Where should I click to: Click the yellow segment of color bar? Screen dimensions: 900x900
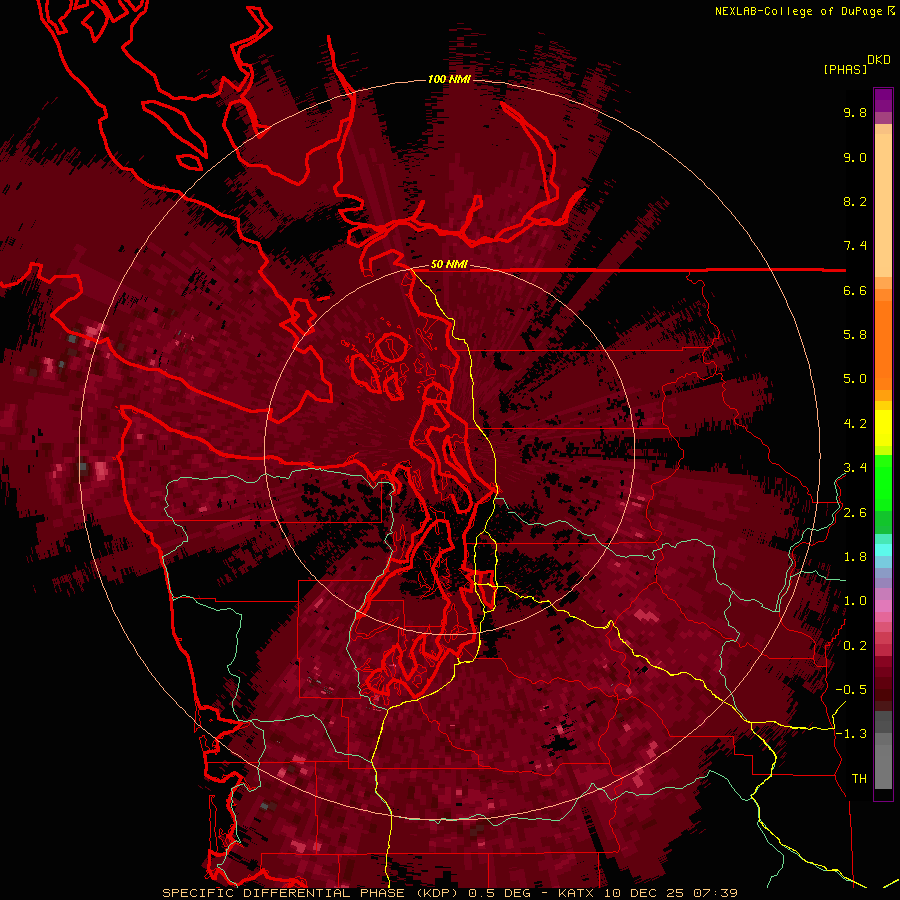pos(883,428)
